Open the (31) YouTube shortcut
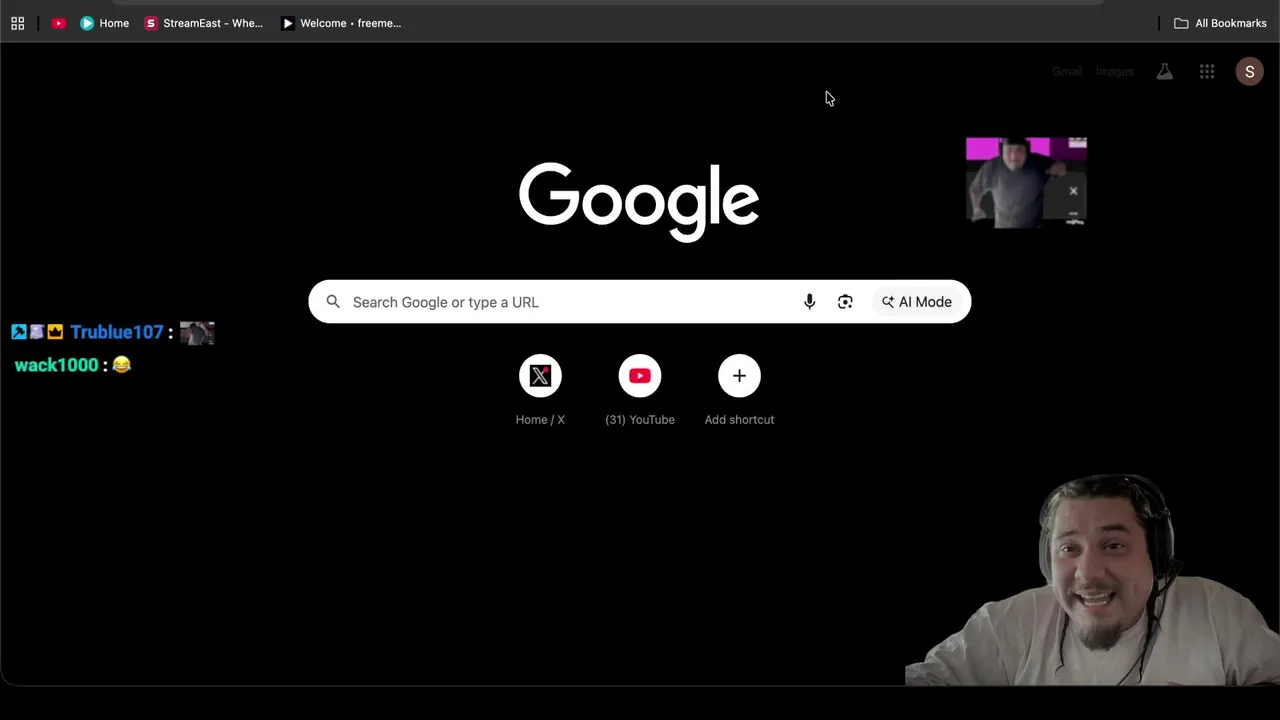1280x720 pixels. point(640,391)
